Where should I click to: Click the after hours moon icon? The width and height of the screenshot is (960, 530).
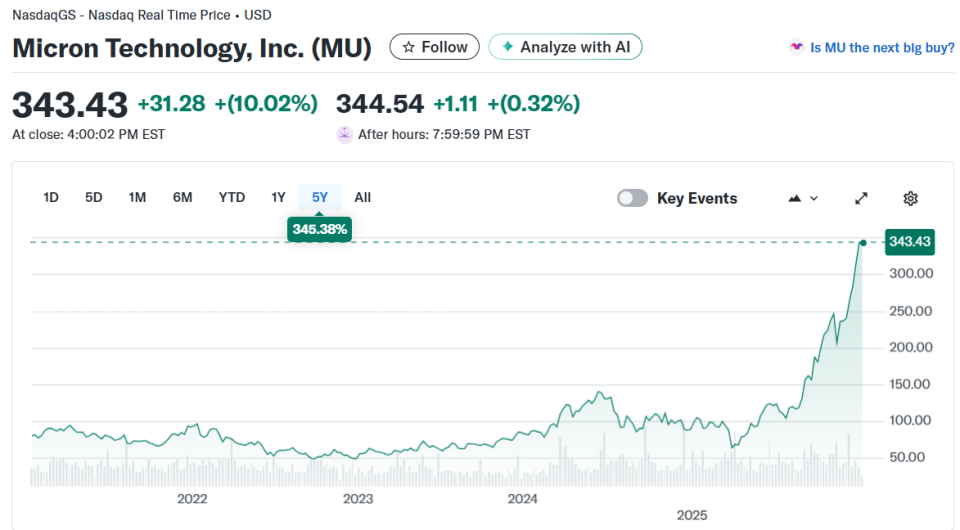click(345, 134)
